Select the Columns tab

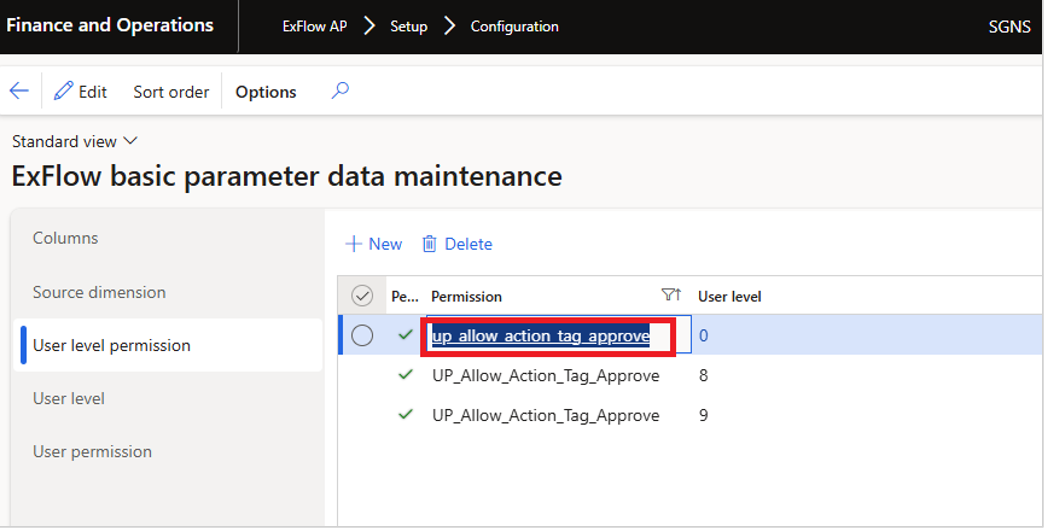65,238
